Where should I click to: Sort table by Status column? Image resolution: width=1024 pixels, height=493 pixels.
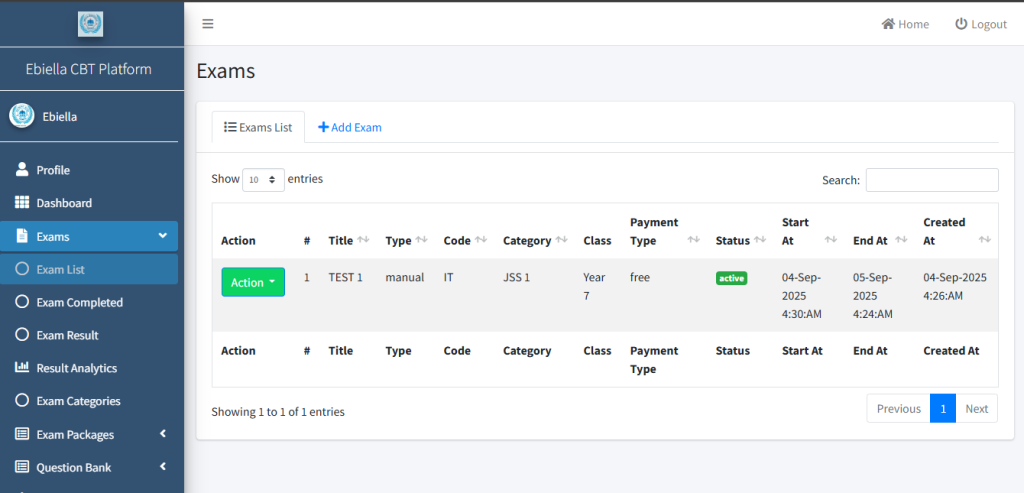click(741, 241)
